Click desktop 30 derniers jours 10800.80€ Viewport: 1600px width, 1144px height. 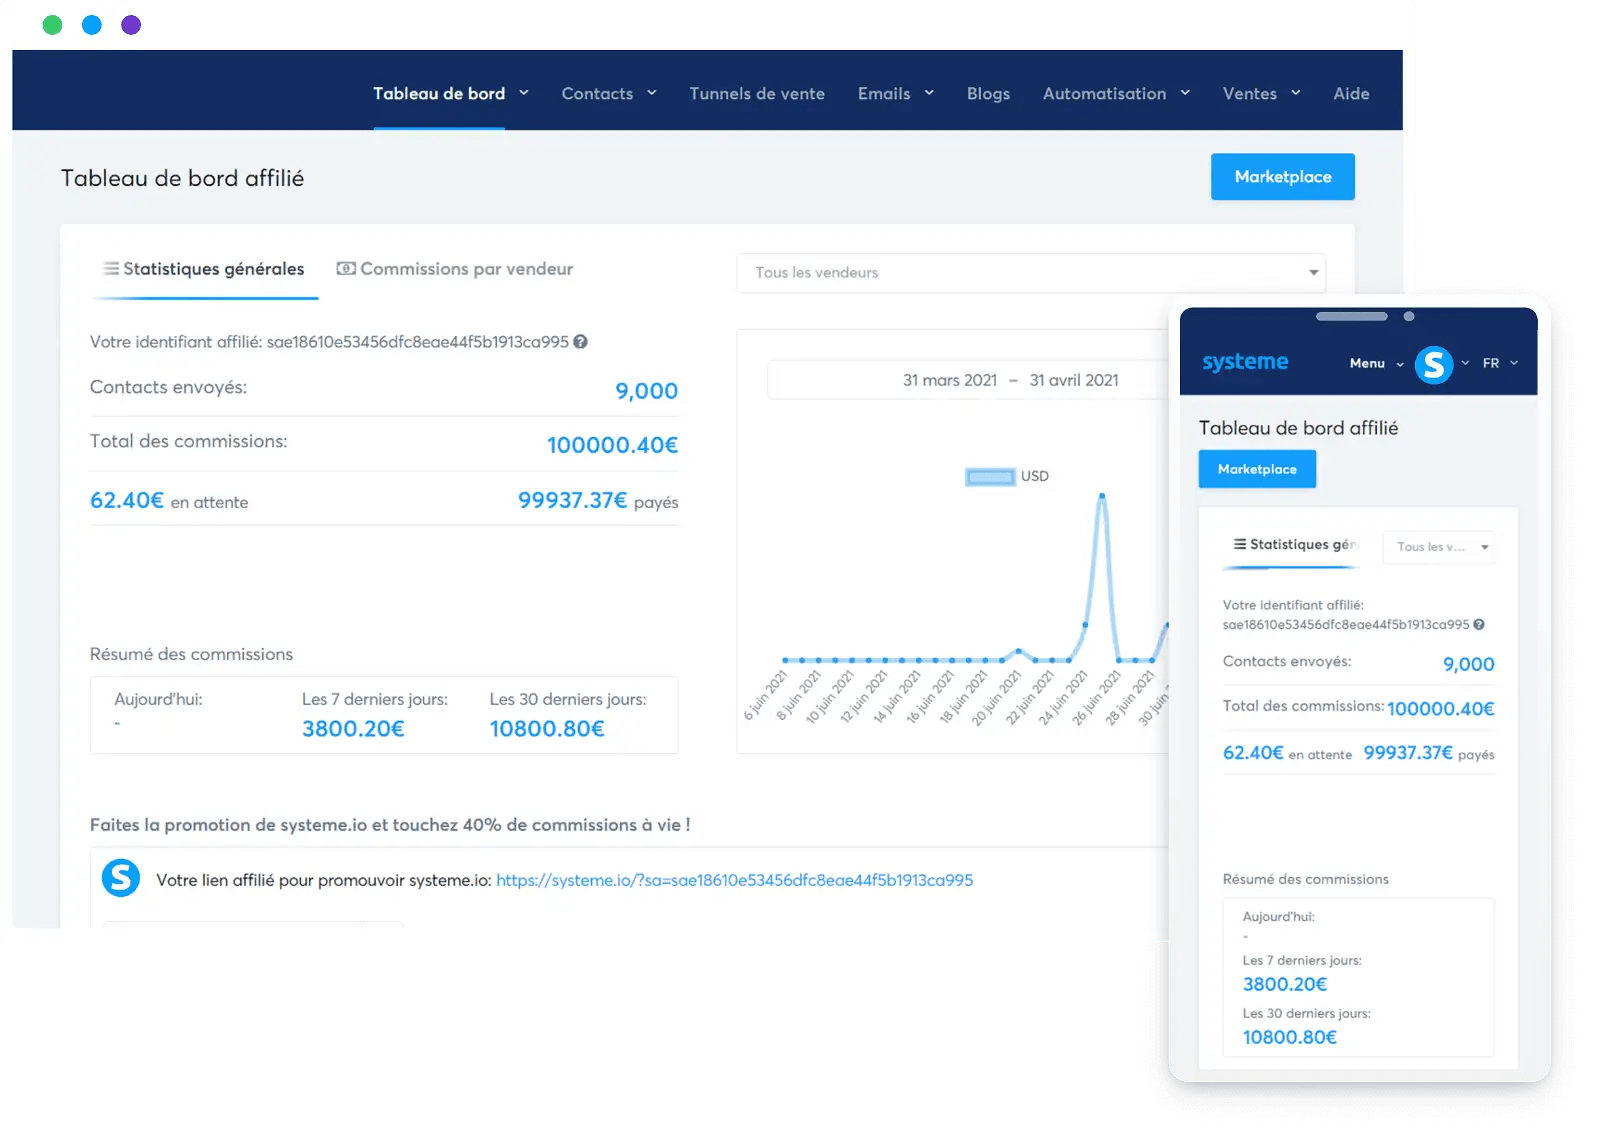547,729
